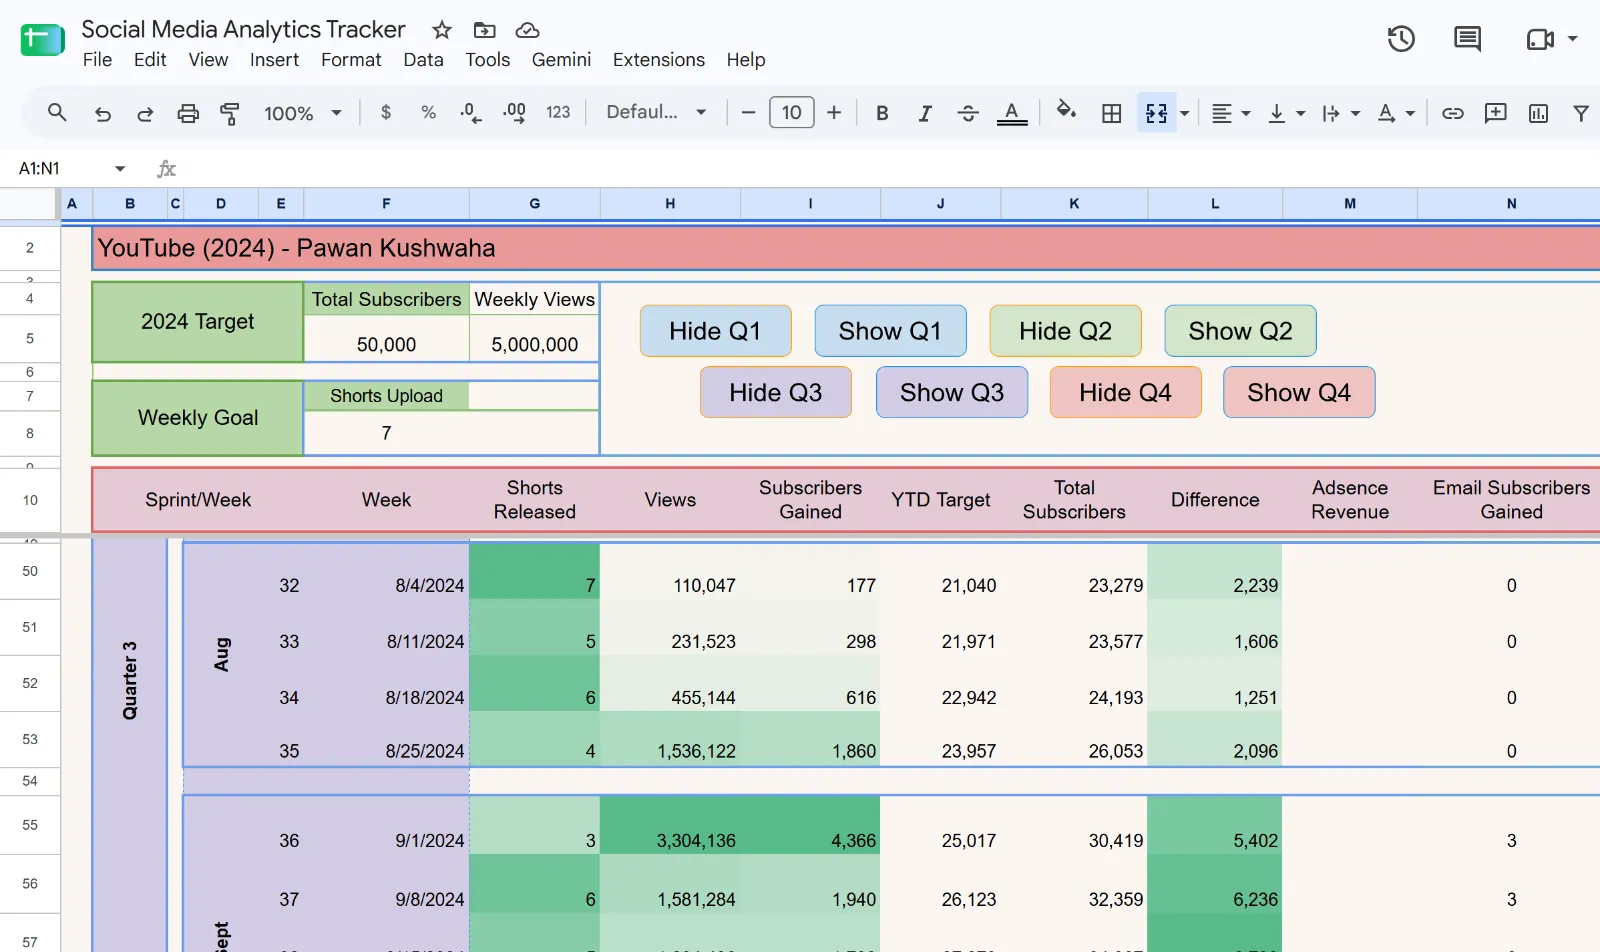1600x952 pixels.
Task: Click the Show Q2 button
Action: click(x=1240, y=331)
